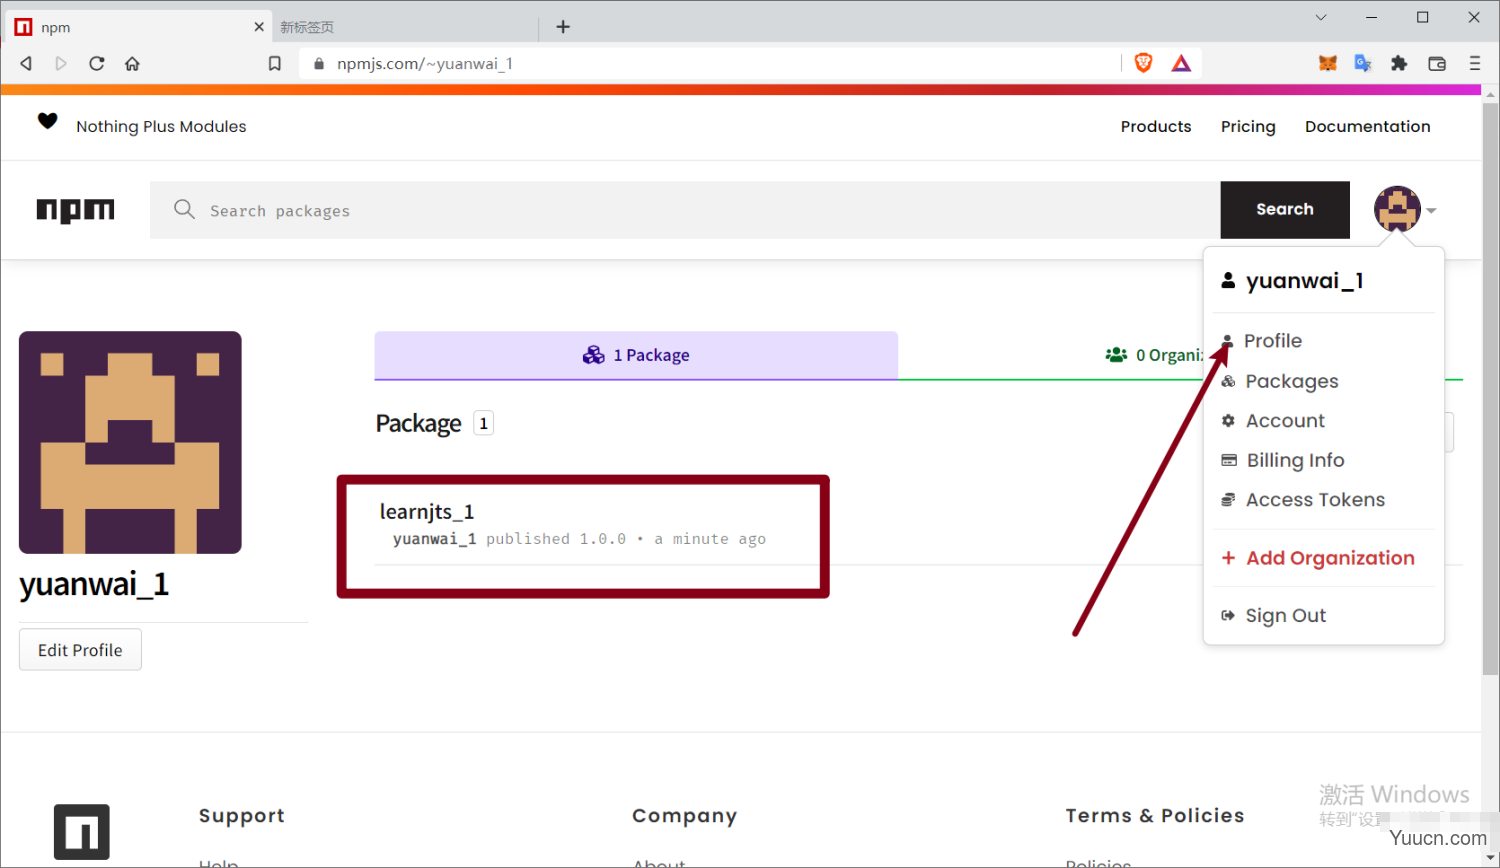Click the browser address bar URL
Image resolution: width=1500 pixels, height=868 pixels.
[x=425, y=64]
